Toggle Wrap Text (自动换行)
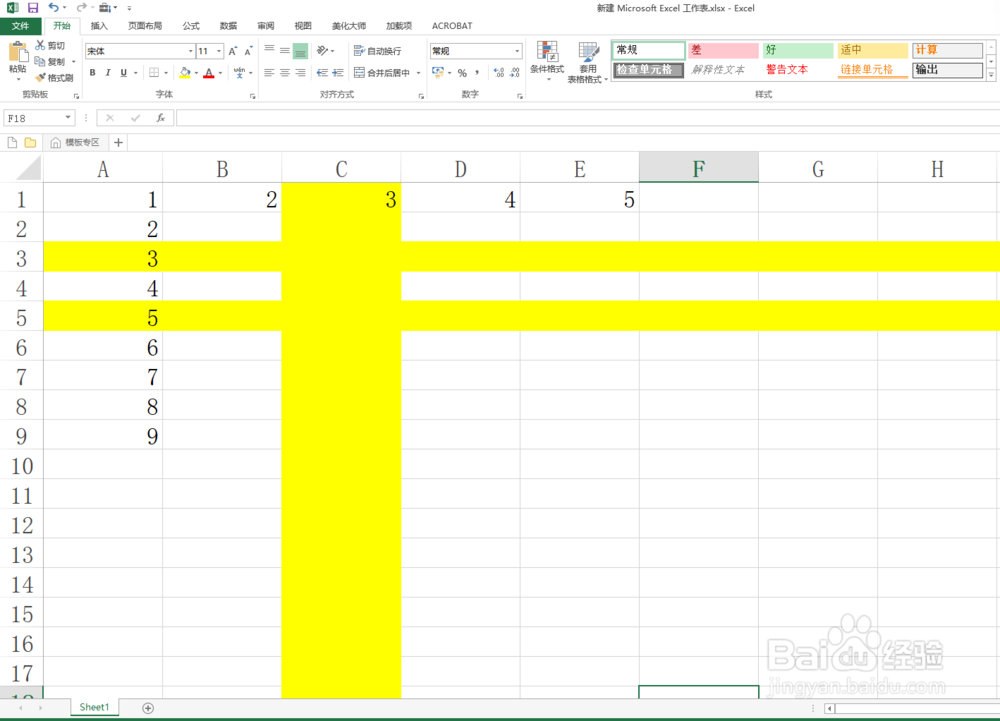 pos(378,51)
